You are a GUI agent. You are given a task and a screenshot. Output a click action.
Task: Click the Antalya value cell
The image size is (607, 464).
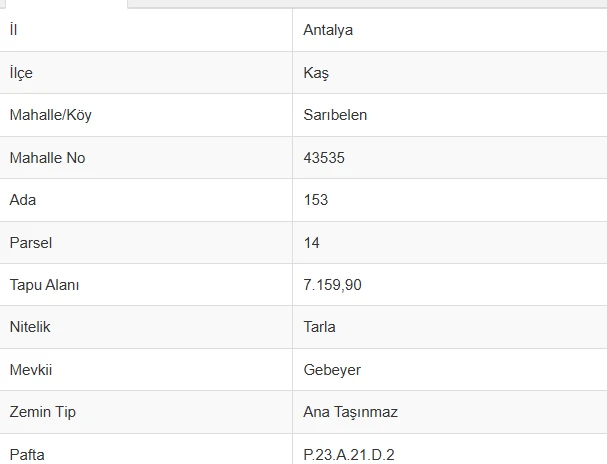[328, 30]
